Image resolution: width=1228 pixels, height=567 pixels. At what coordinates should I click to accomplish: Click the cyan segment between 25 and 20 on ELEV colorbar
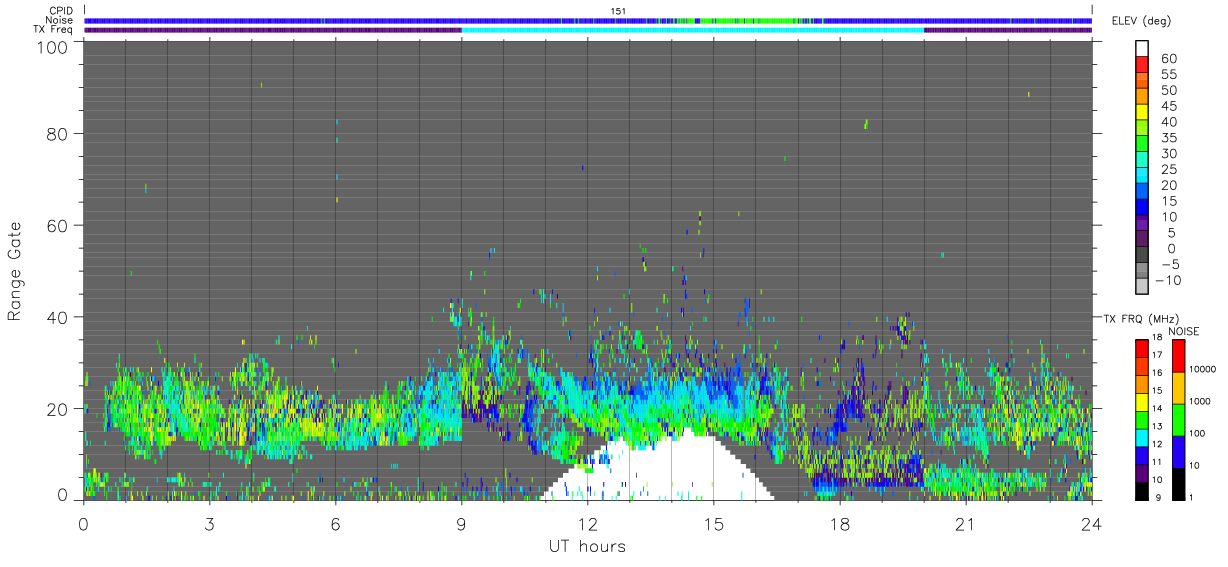tap(1142, 176)
